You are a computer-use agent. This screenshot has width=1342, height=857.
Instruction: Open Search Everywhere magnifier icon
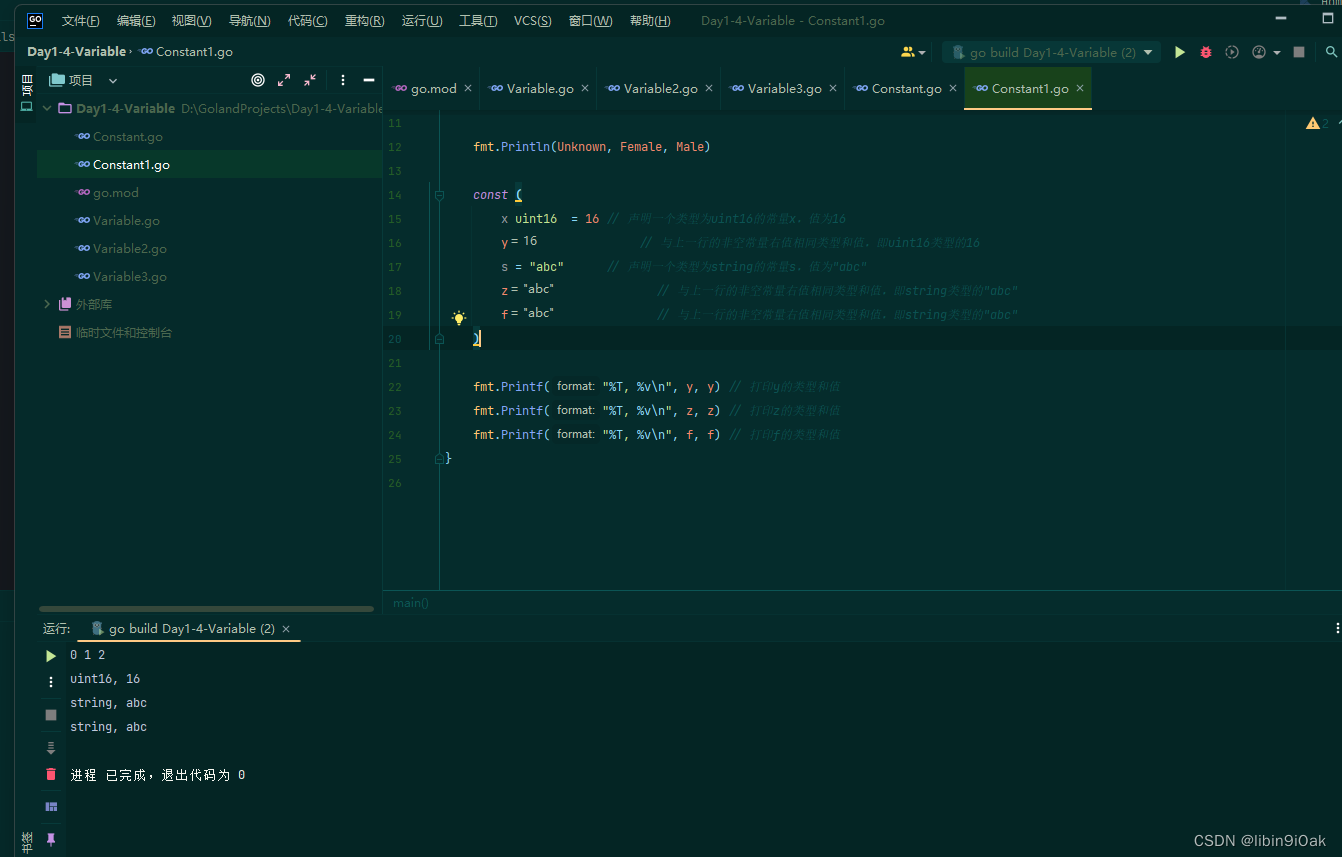click(x=1331, y=52)
